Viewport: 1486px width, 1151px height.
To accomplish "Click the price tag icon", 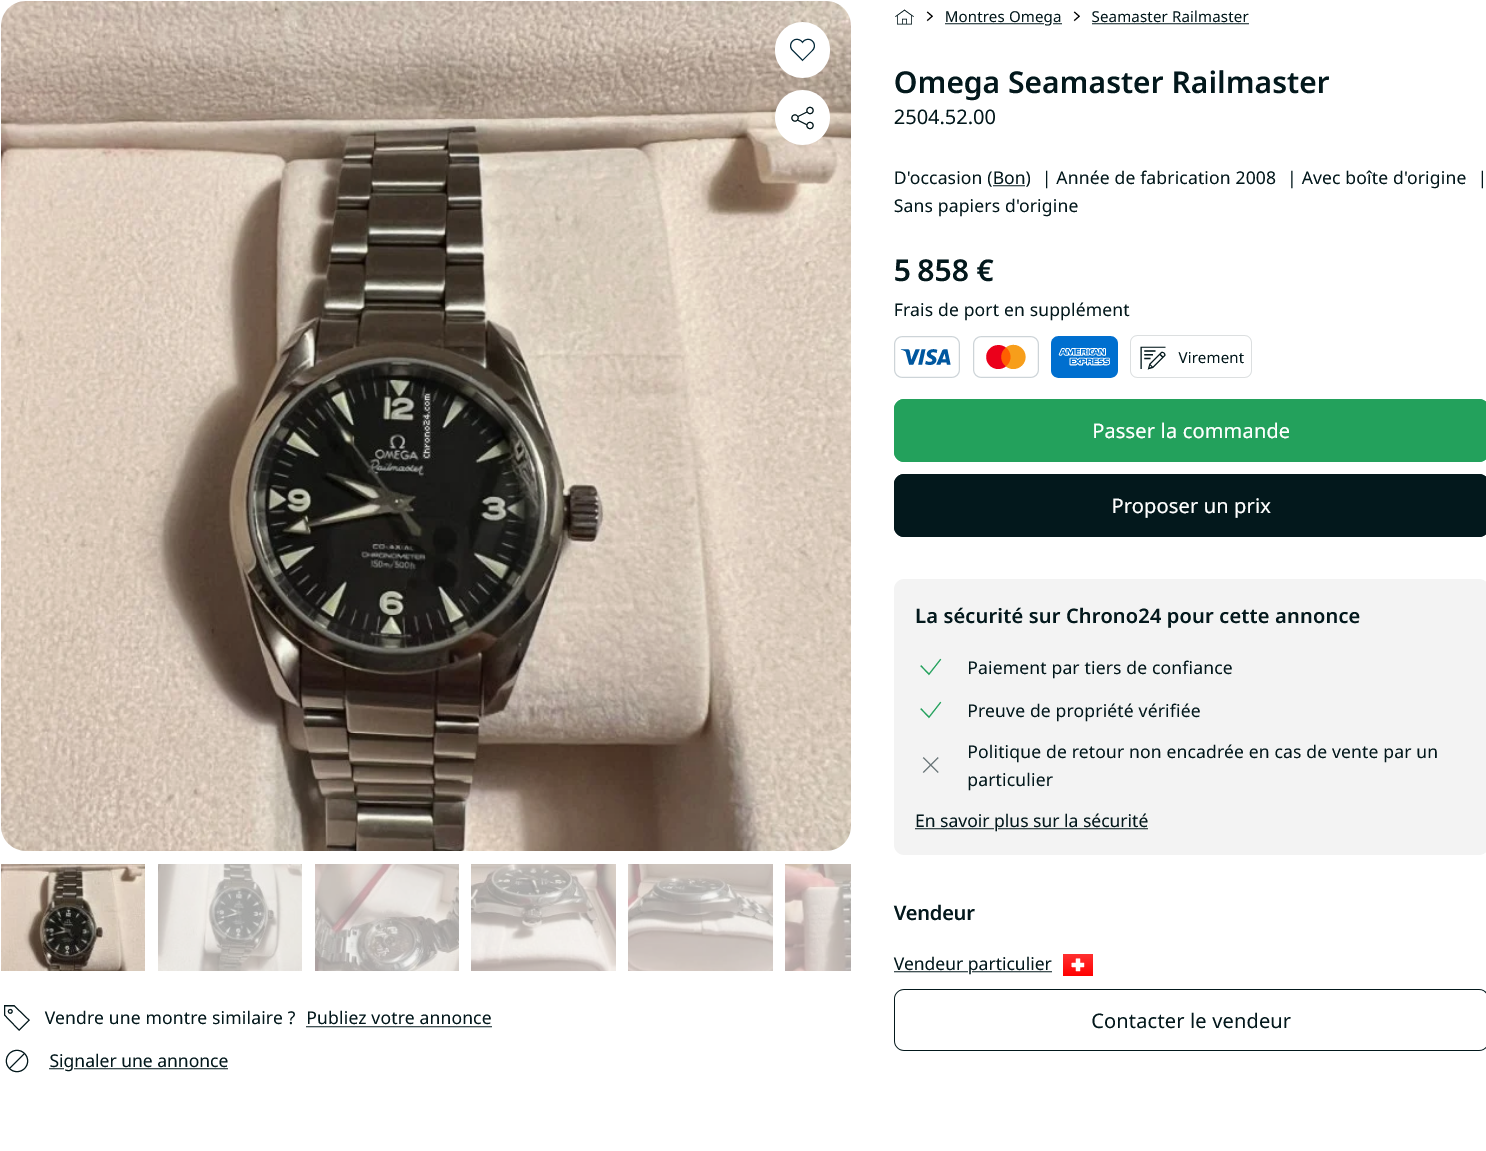I will [17, 1018].
